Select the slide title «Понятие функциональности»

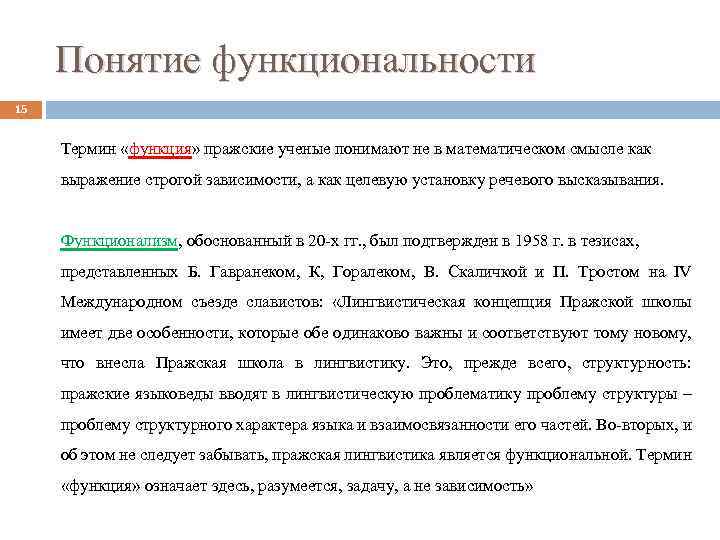pyautogui.click(x=295, y=61)
